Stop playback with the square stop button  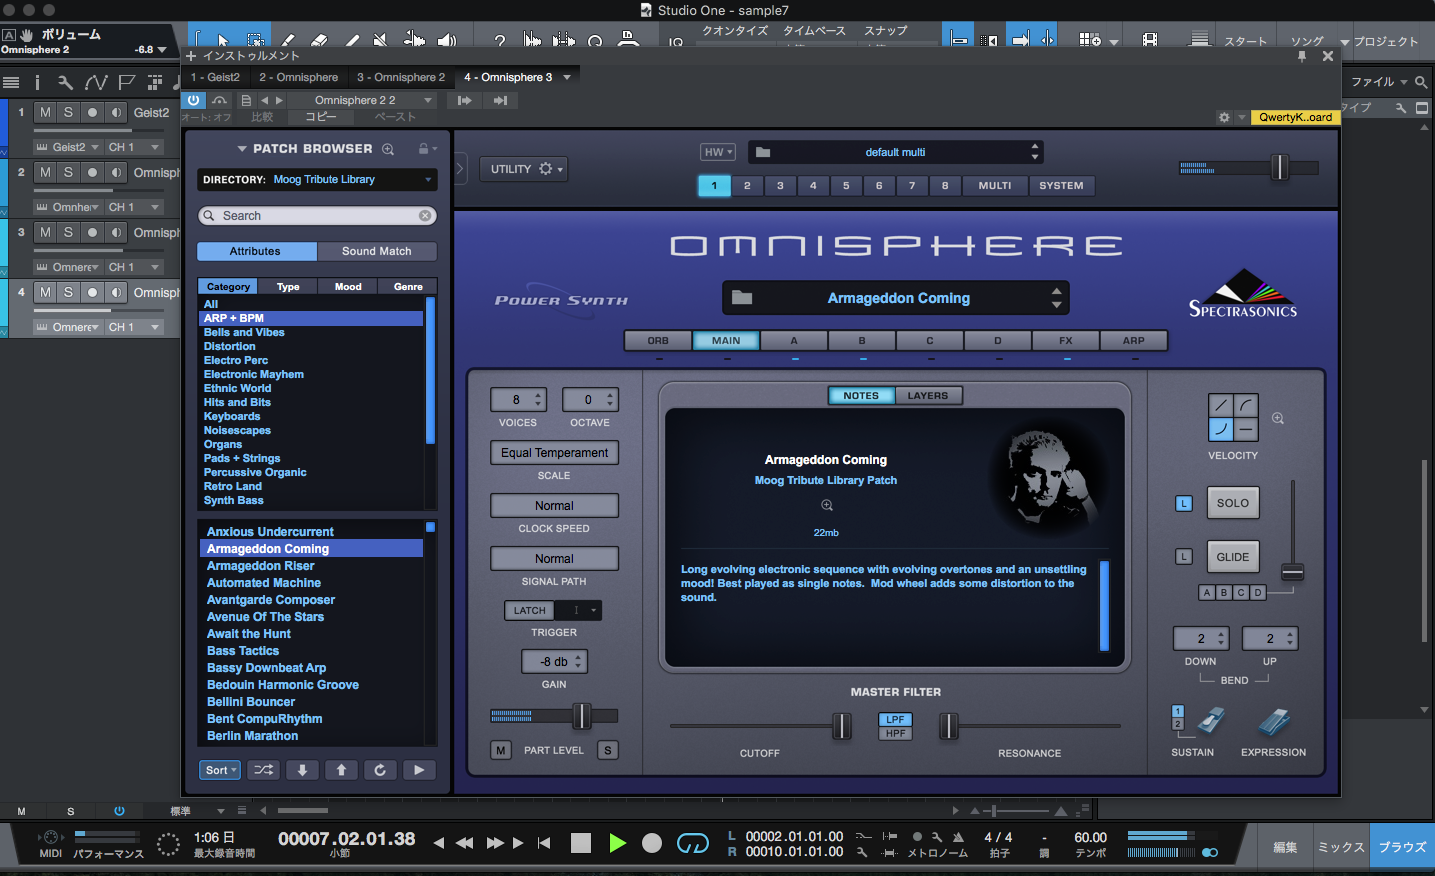pyautogui.click(x=581, y=843)
